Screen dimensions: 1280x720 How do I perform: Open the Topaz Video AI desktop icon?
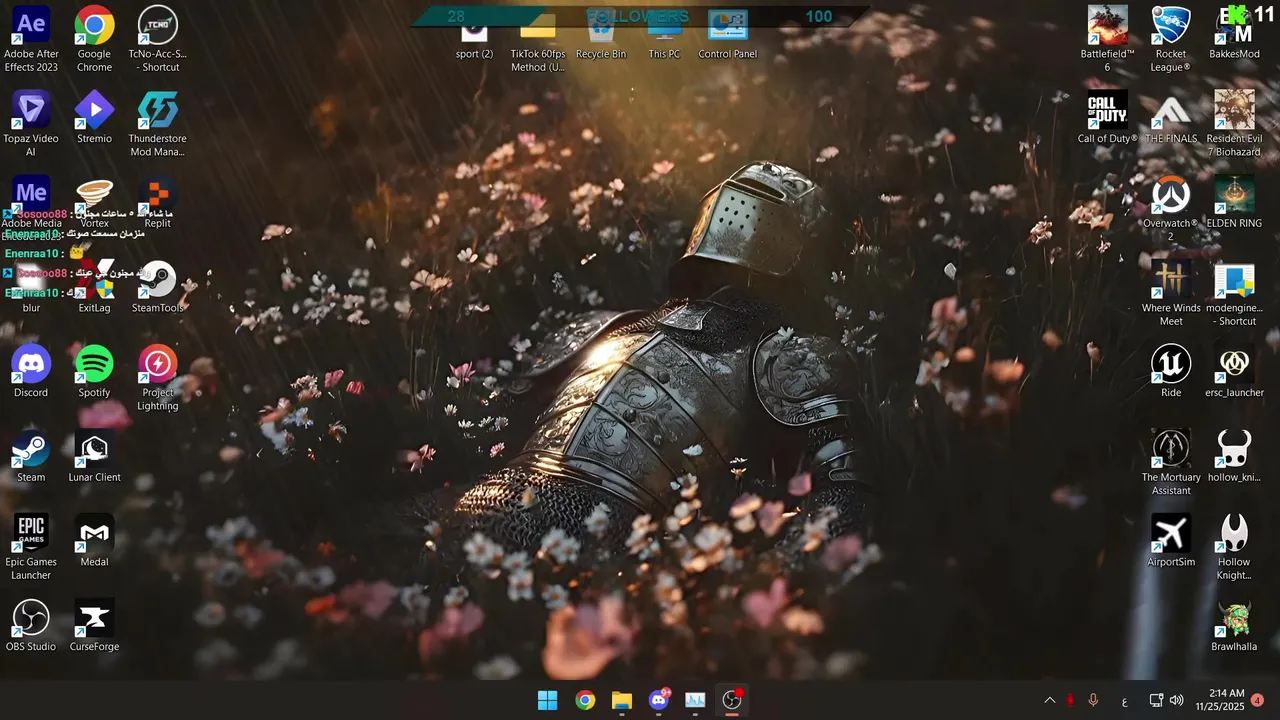coord(31,125)
